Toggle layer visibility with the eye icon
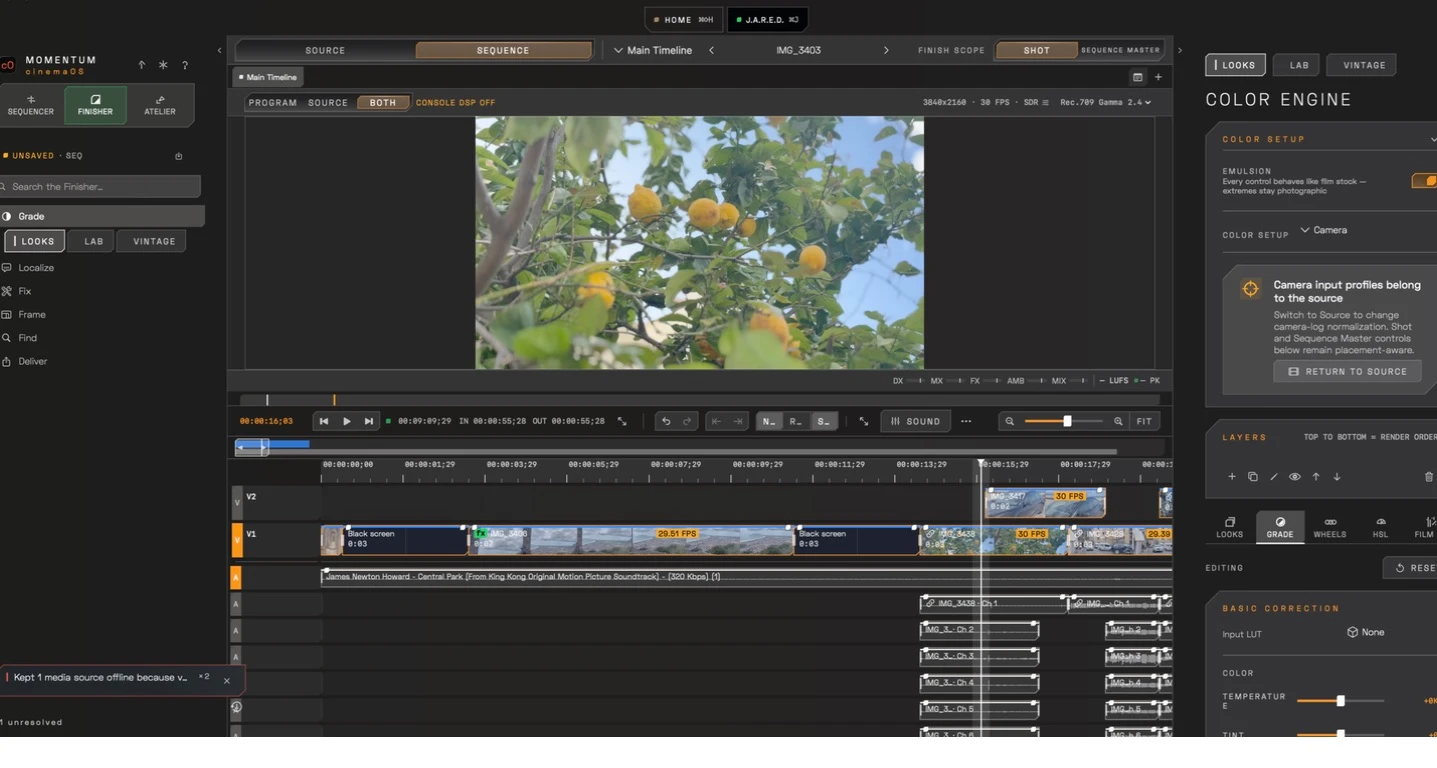 (x=1295, y=477)
